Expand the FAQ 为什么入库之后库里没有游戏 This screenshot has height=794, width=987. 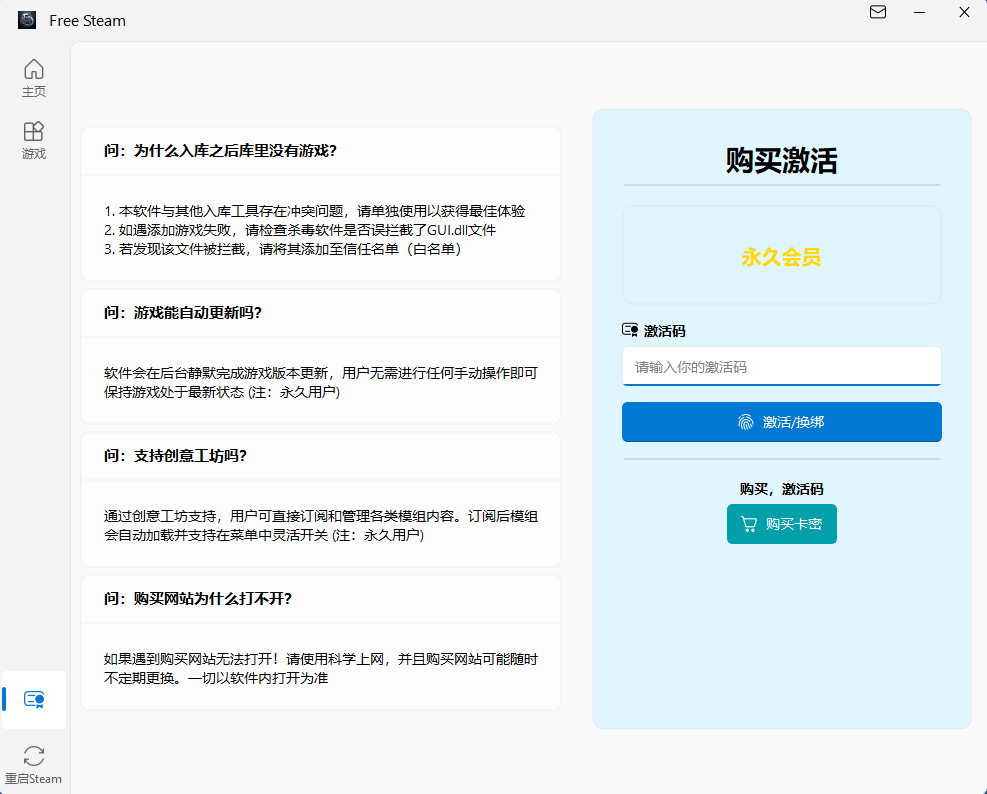pyautogui.click(x=320, y=151)
